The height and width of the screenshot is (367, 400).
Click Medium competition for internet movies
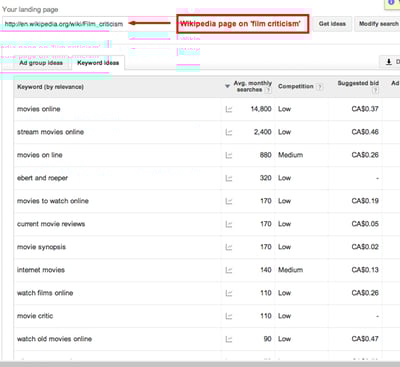(x=291, y=270)
